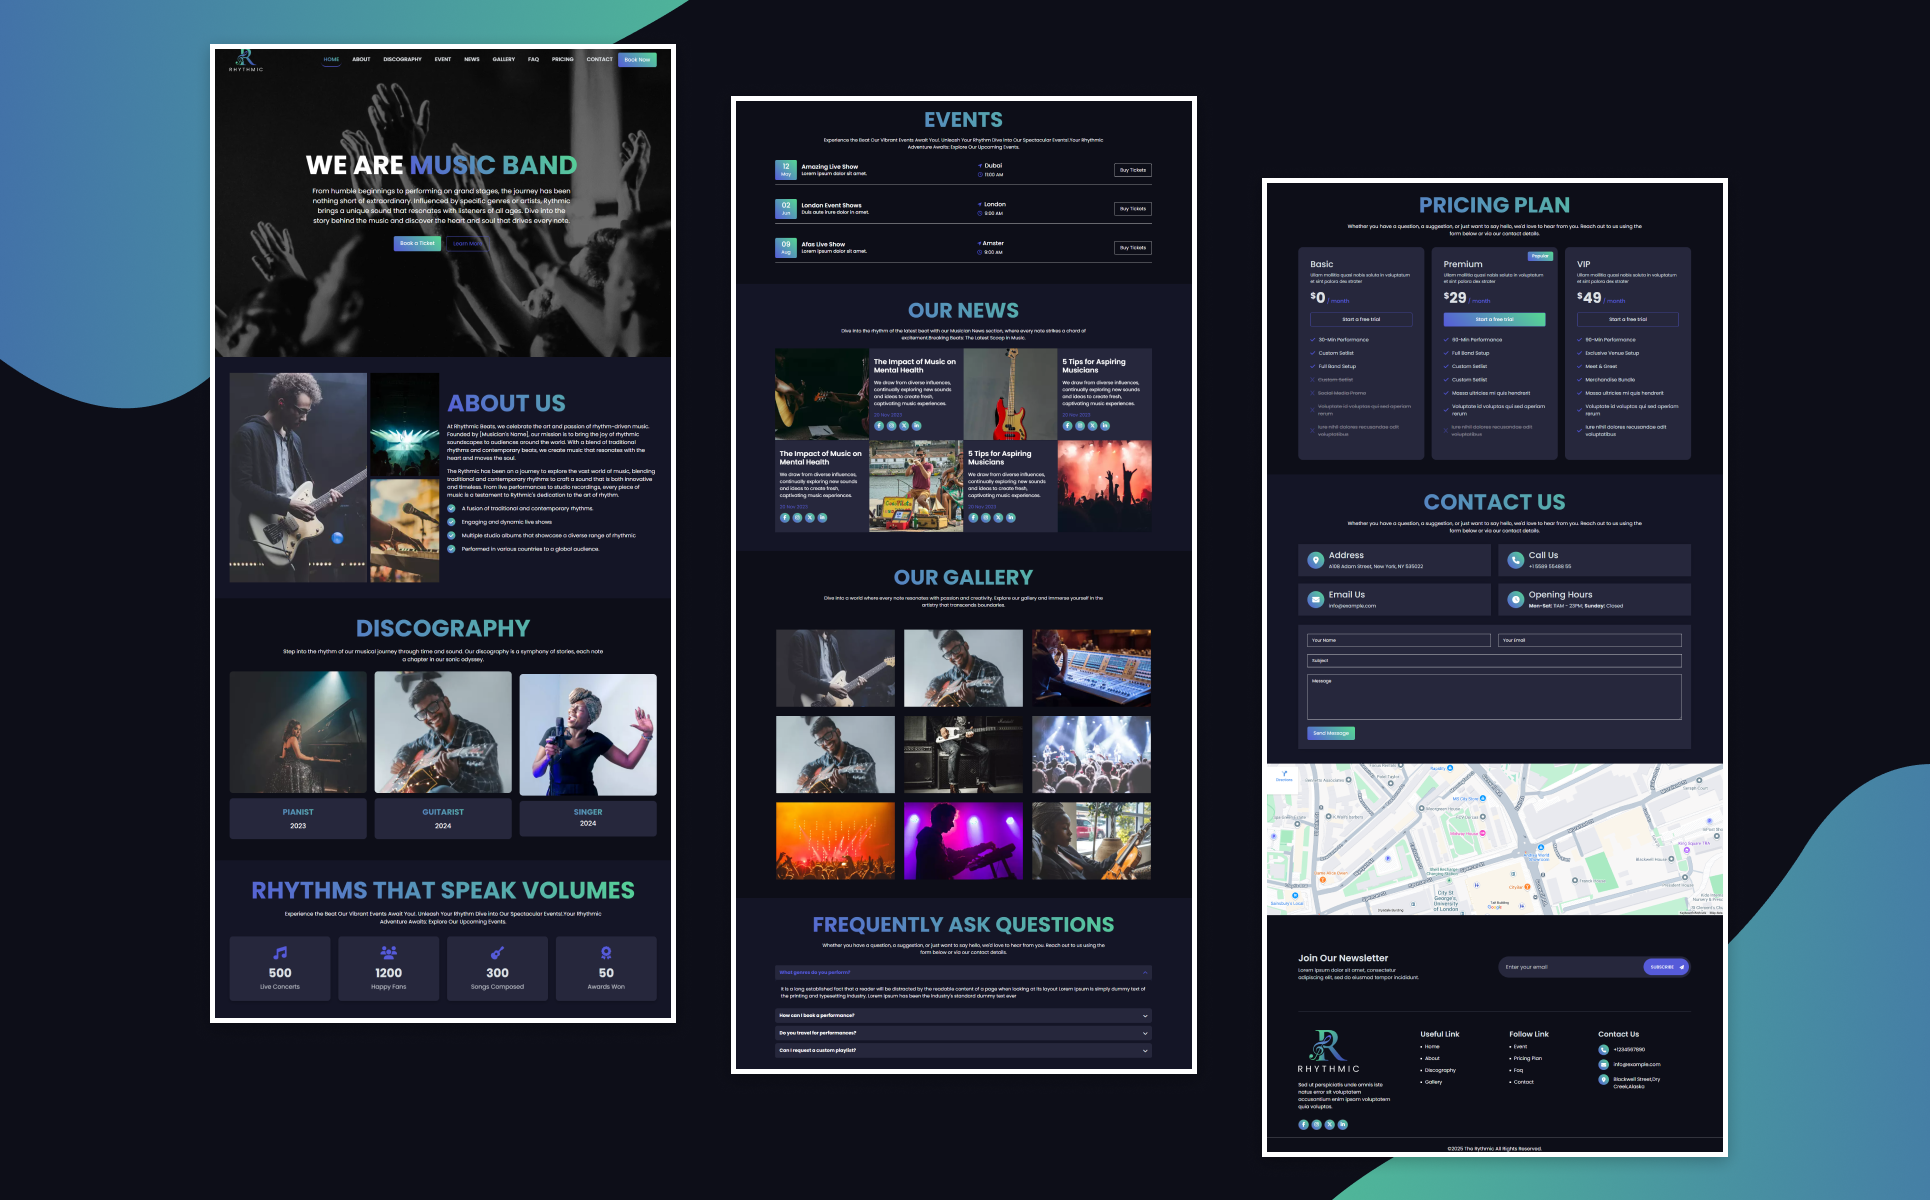The height and width of the screenshot is (1200, 1930).
Task: Open the mixing console gallery image
Action: (1091, 668)
